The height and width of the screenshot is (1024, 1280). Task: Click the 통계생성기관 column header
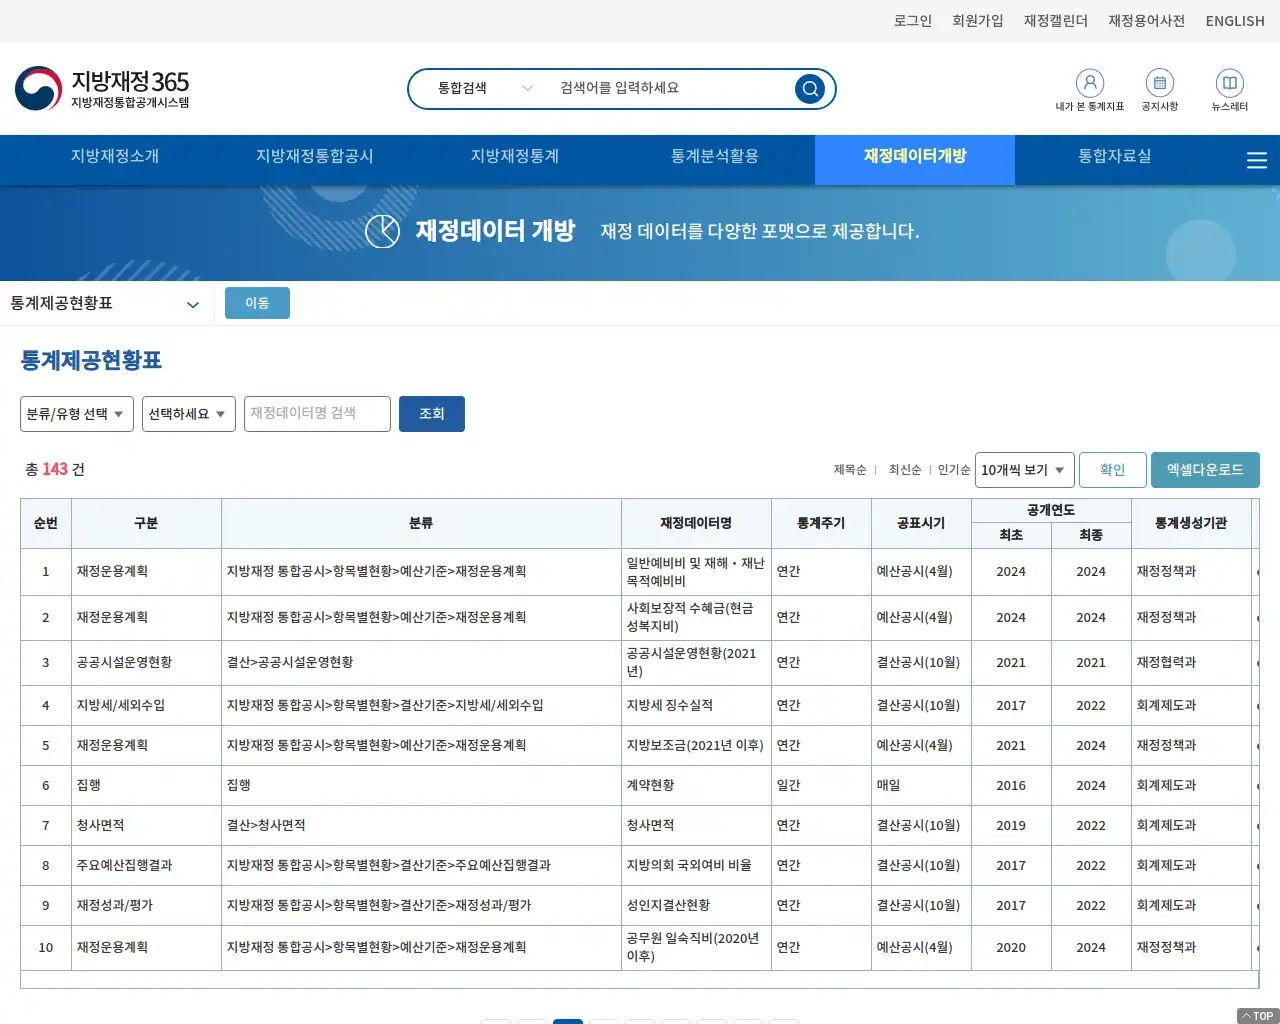click(1191, 523)
